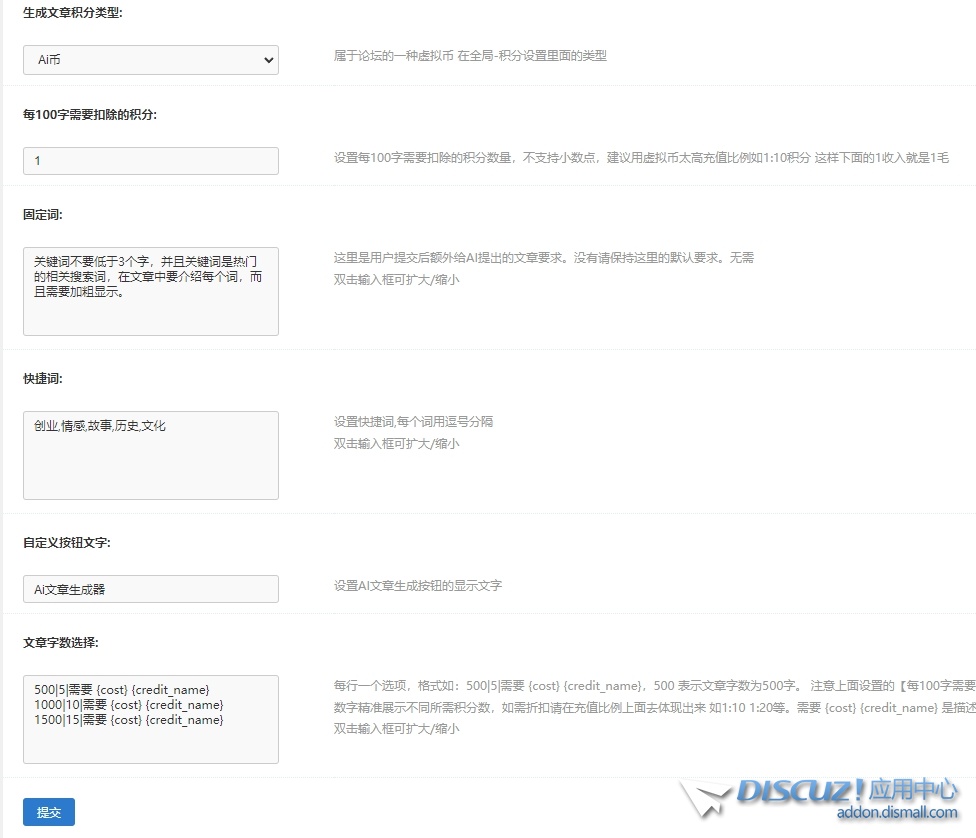Click the virtual currency type description text
Viewport: 976px width, 838px height.
click(x=470, y=56)
